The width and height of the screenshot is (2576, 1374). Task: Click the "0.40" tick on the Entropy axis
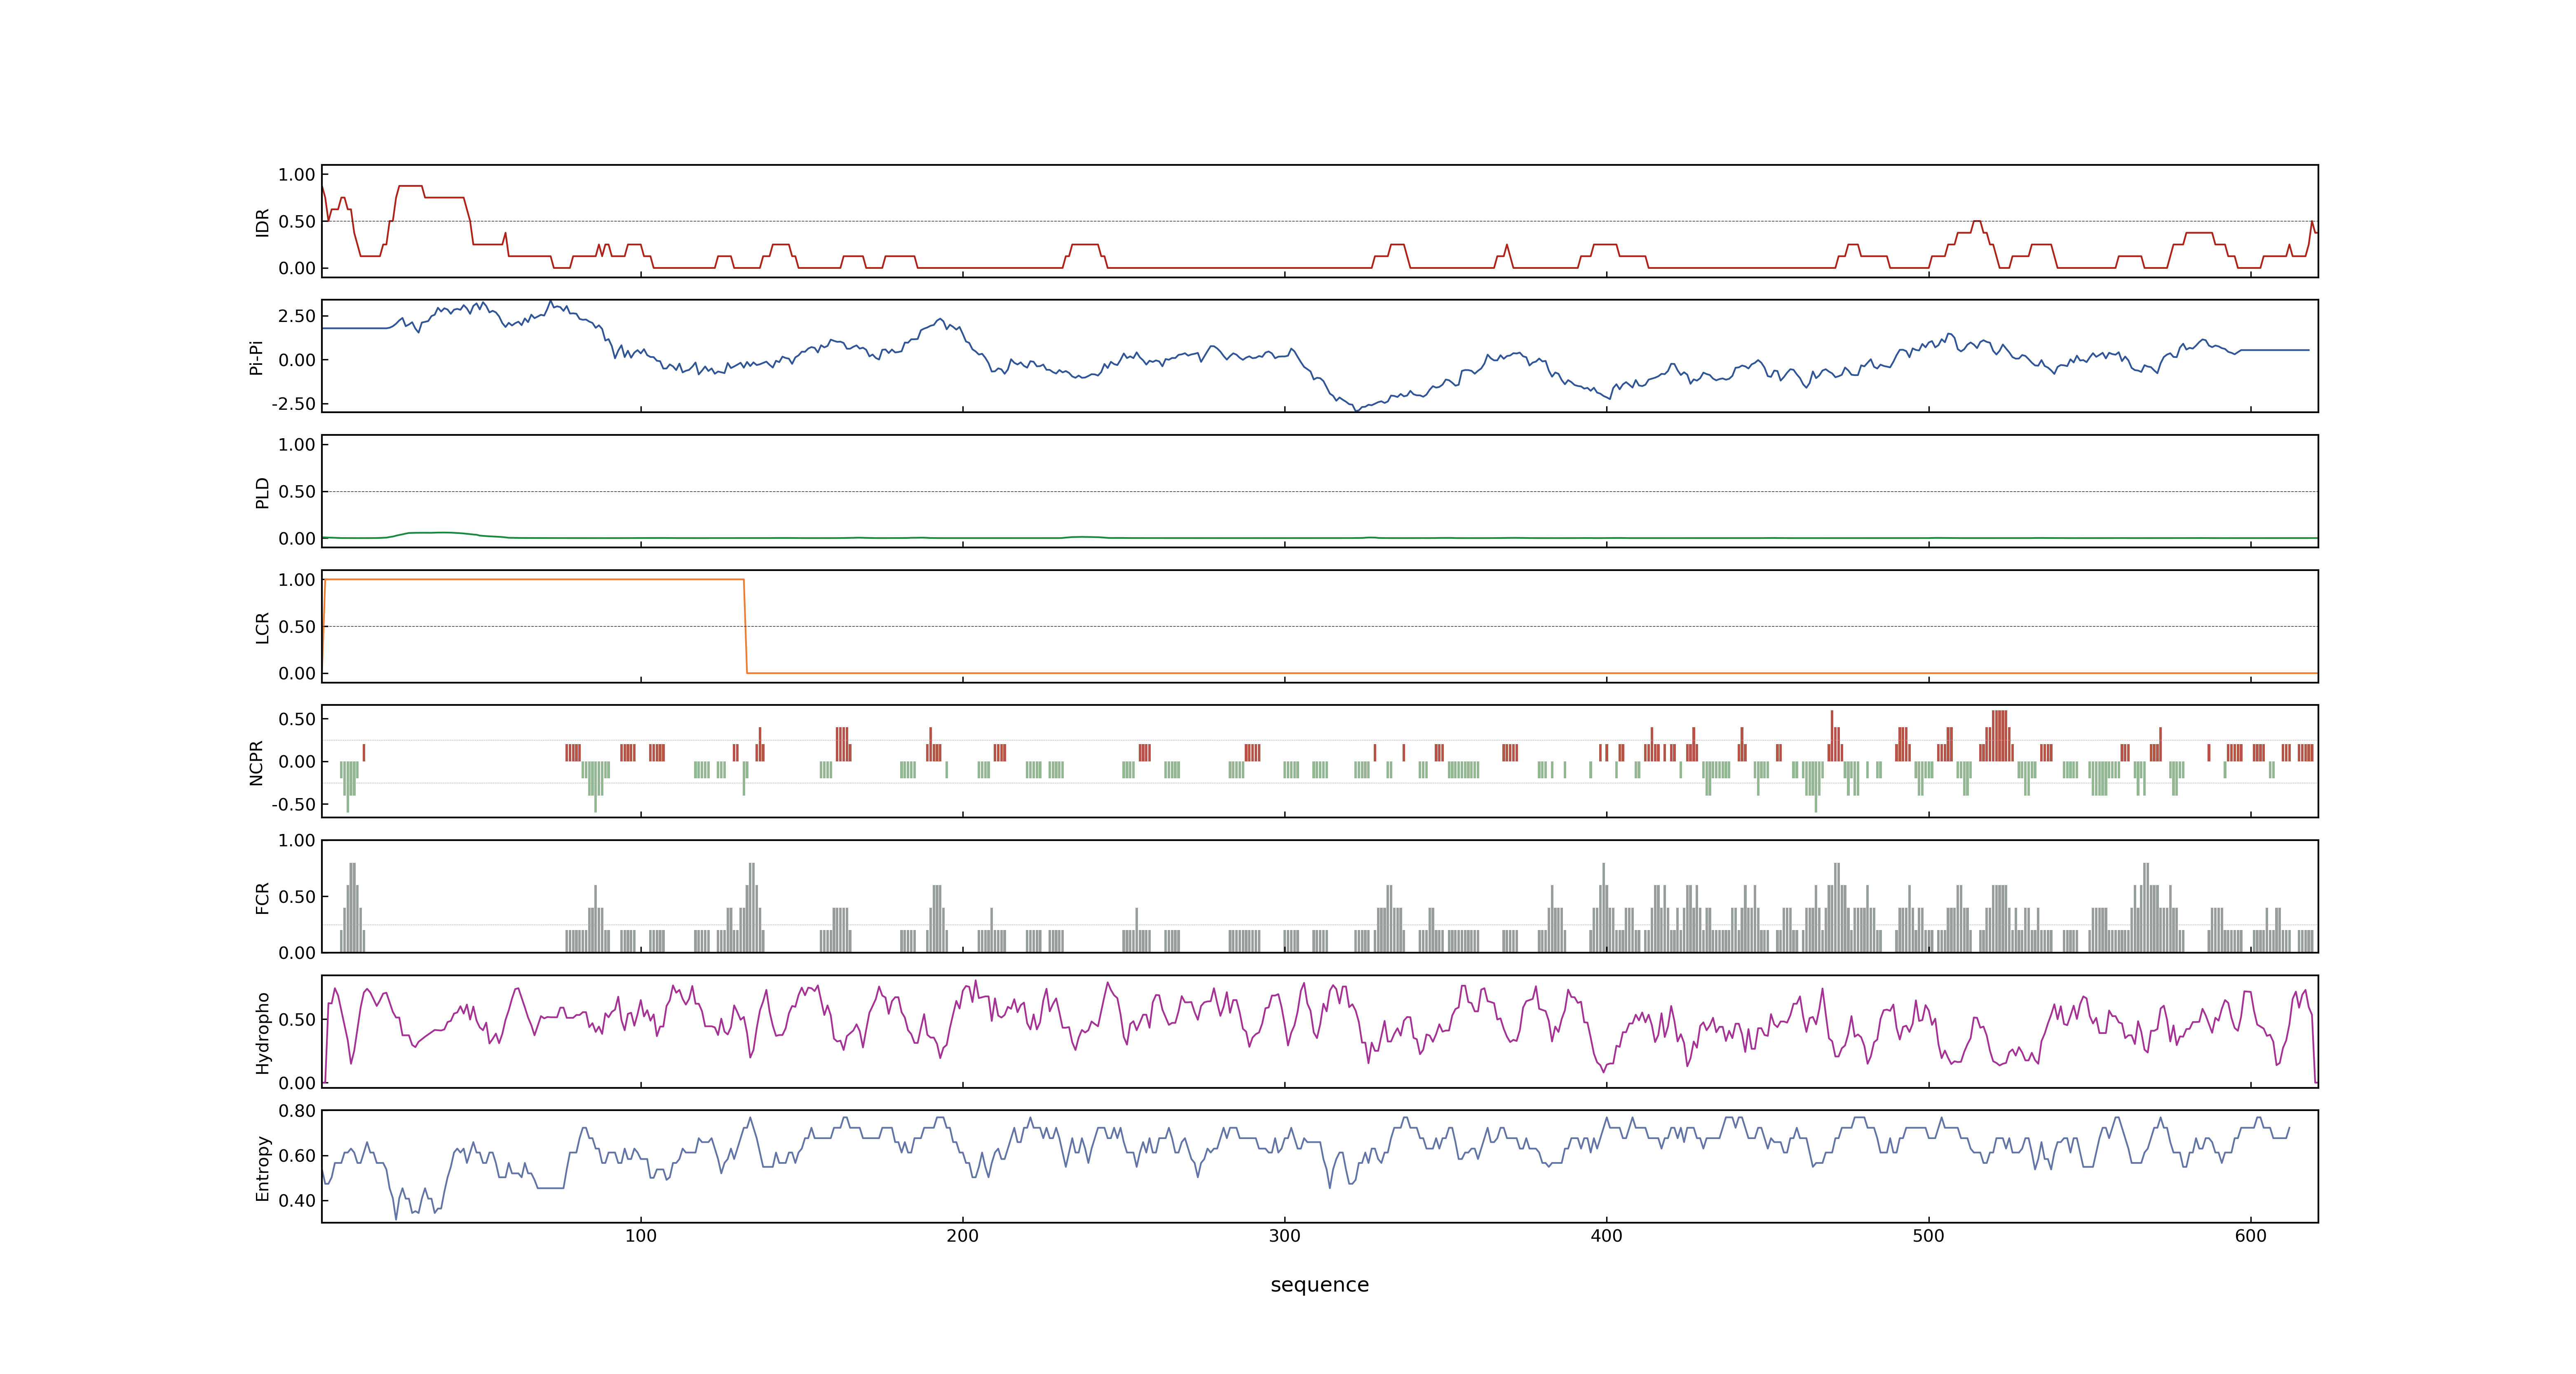[297, 1201]
